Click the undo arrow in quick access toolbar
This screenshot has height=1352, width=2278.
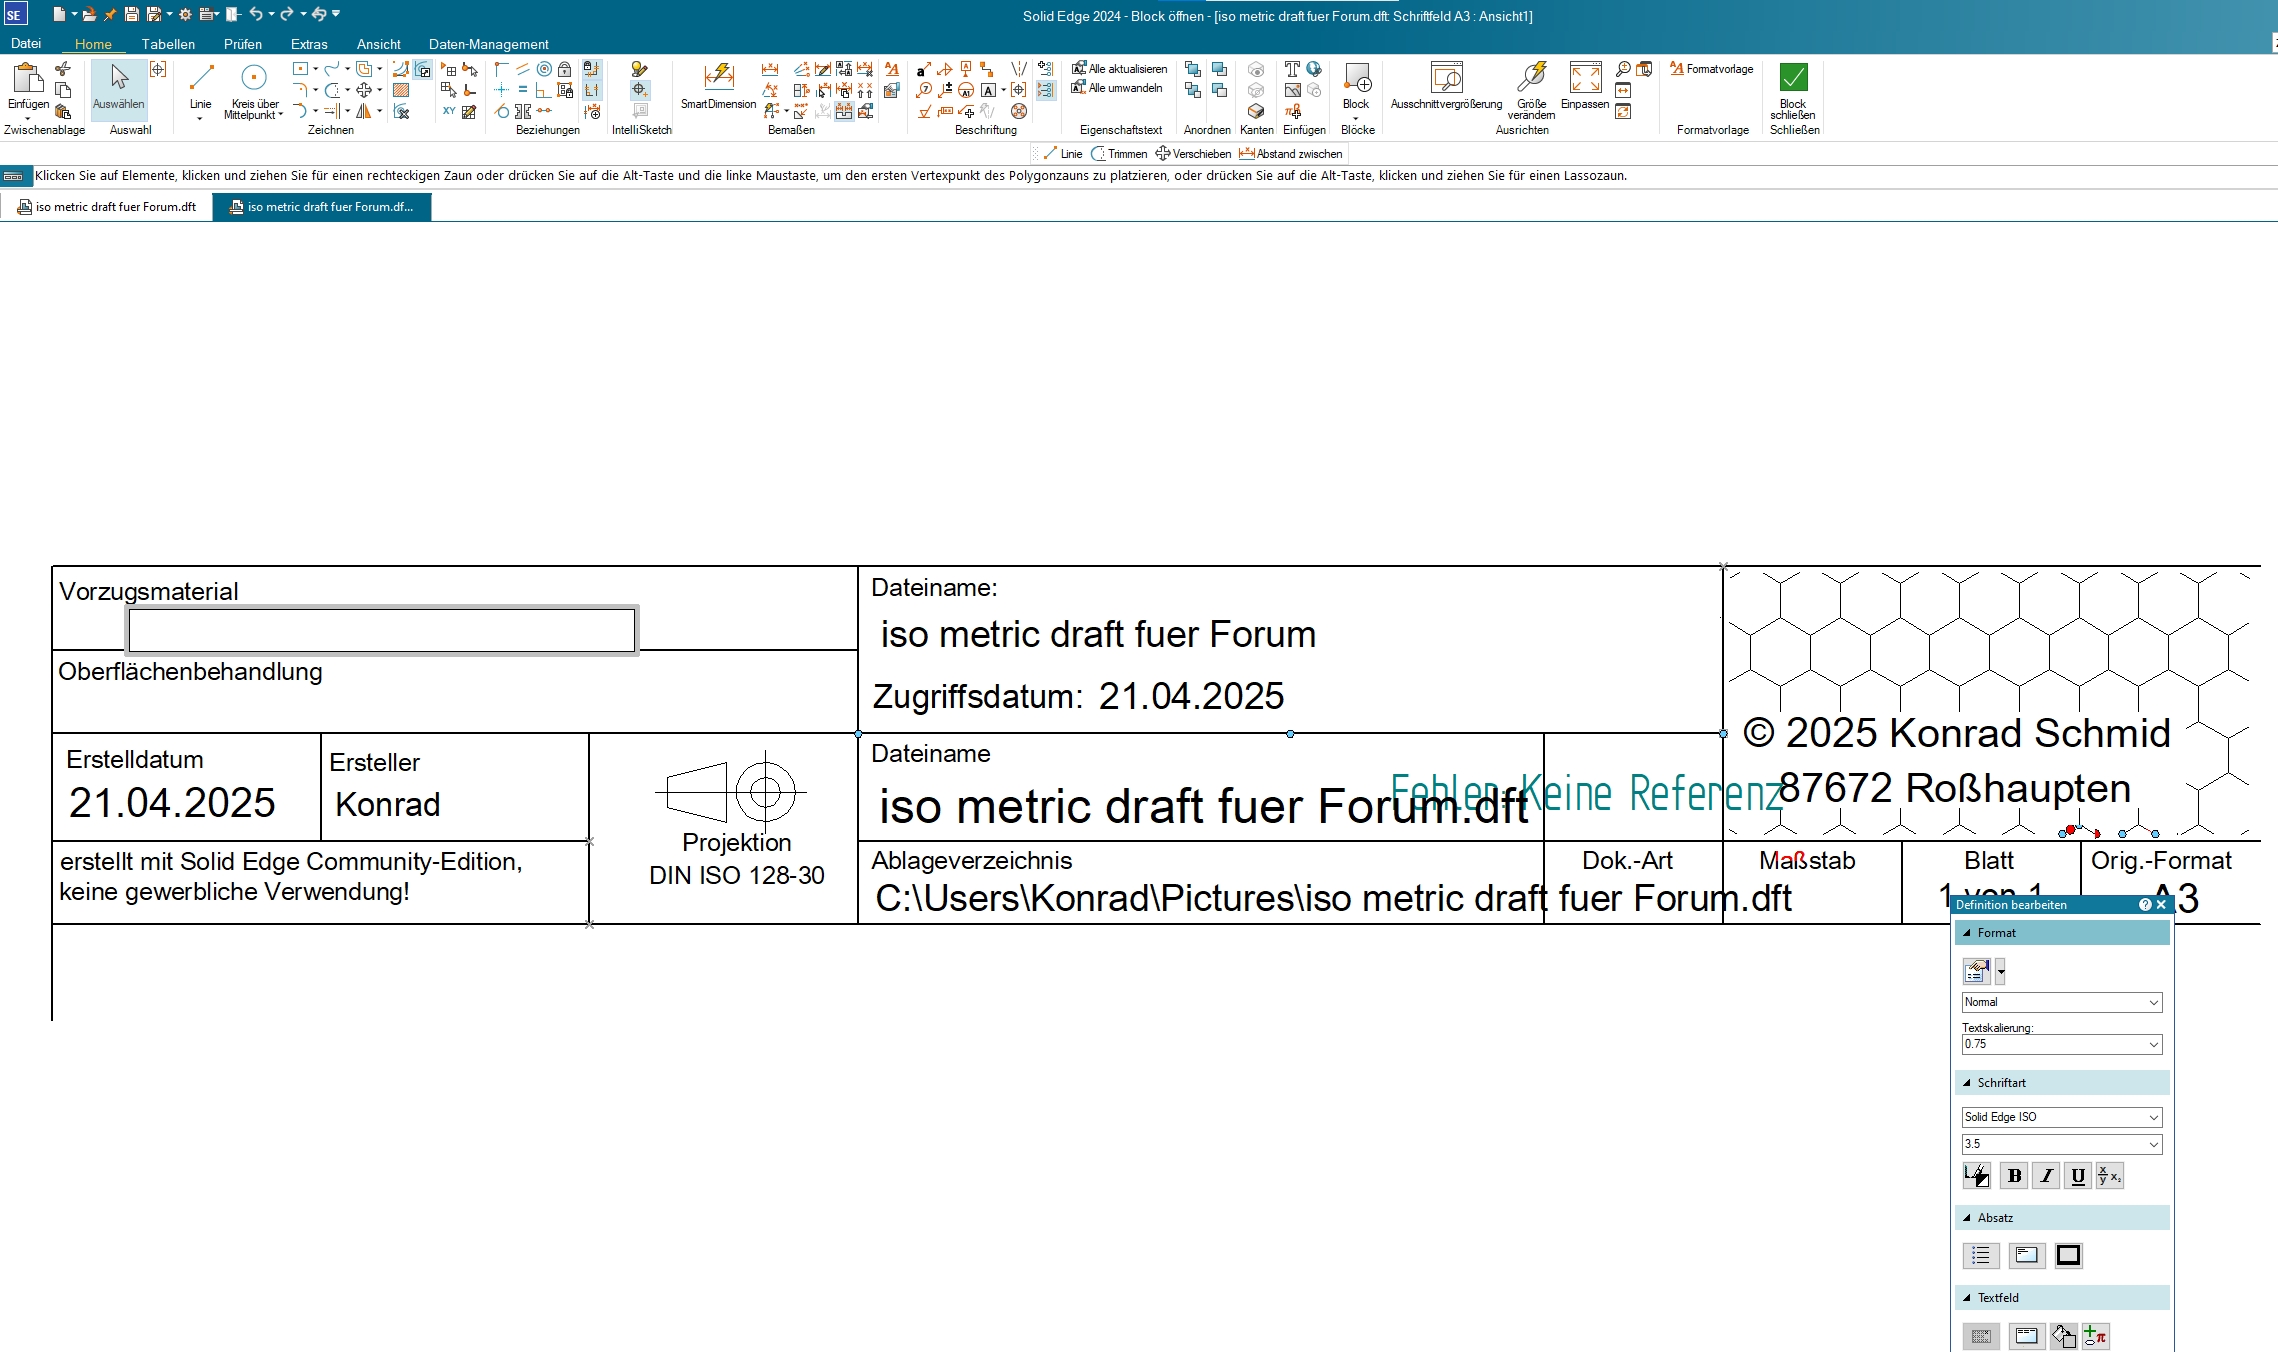coord(256,14)
